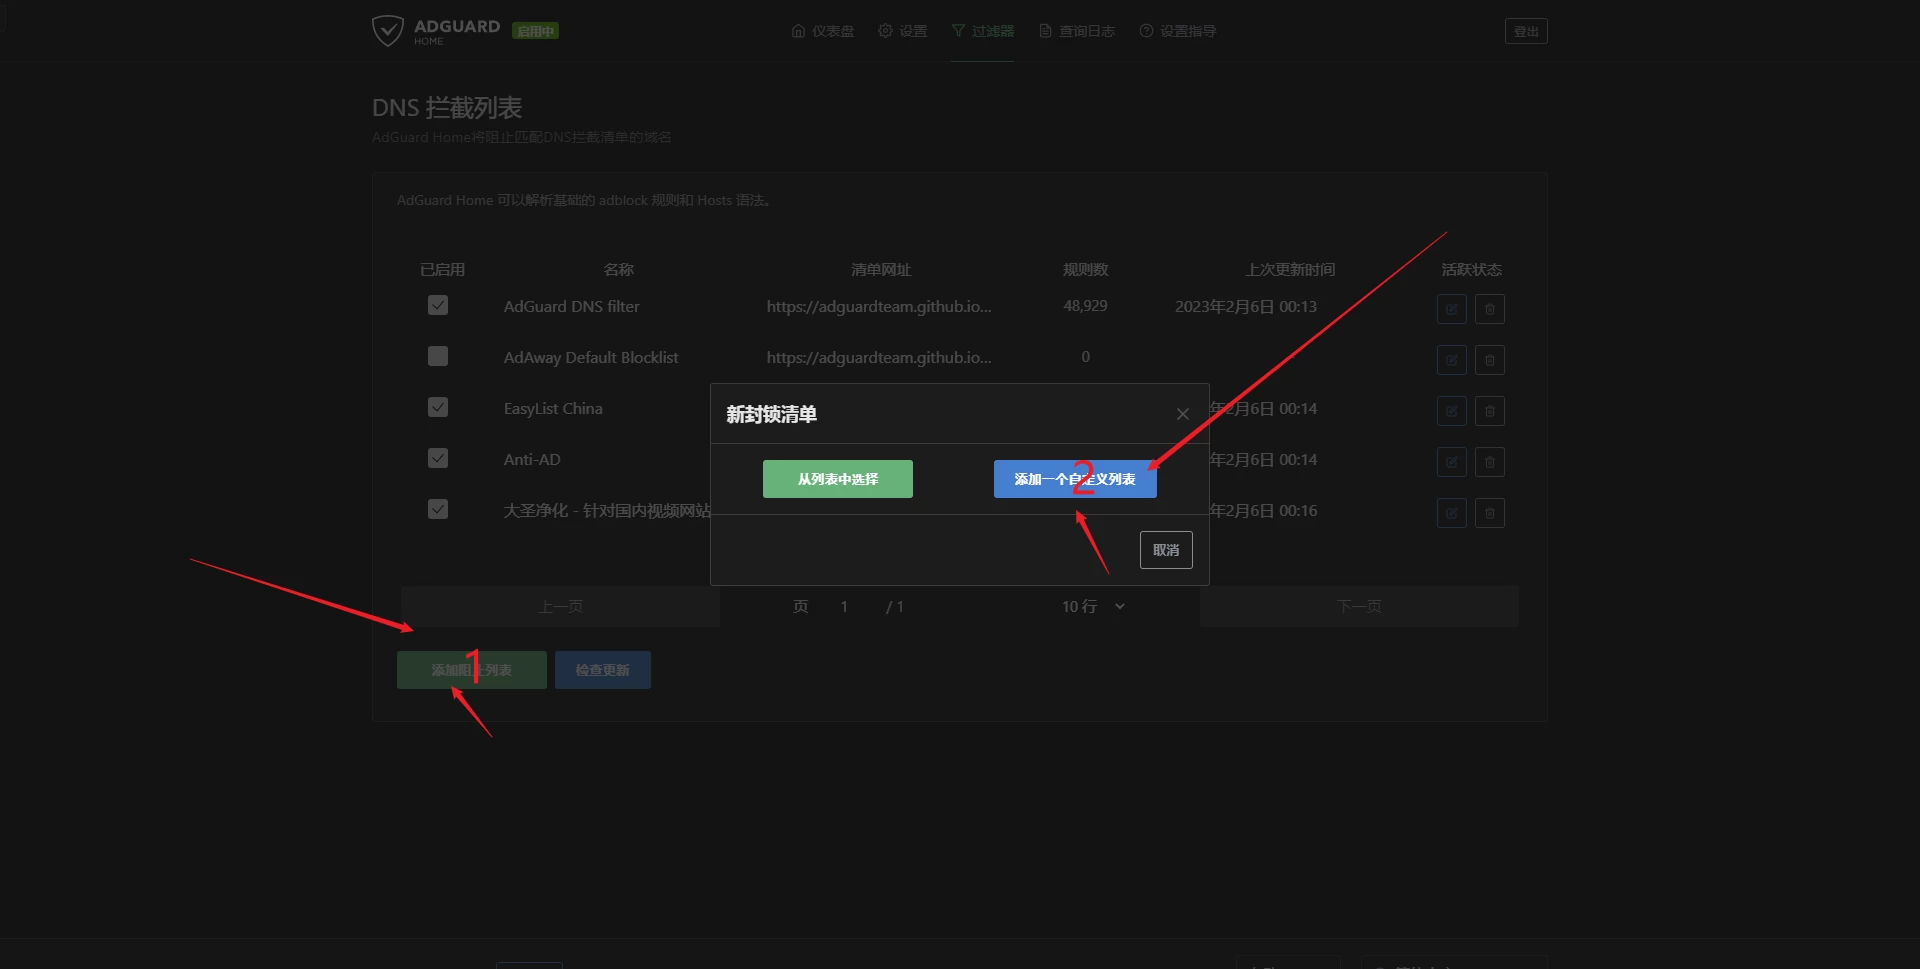1920x969 pixels.
Task: Toggle 大圣净化 list checkbox
Action: point(438,510)
